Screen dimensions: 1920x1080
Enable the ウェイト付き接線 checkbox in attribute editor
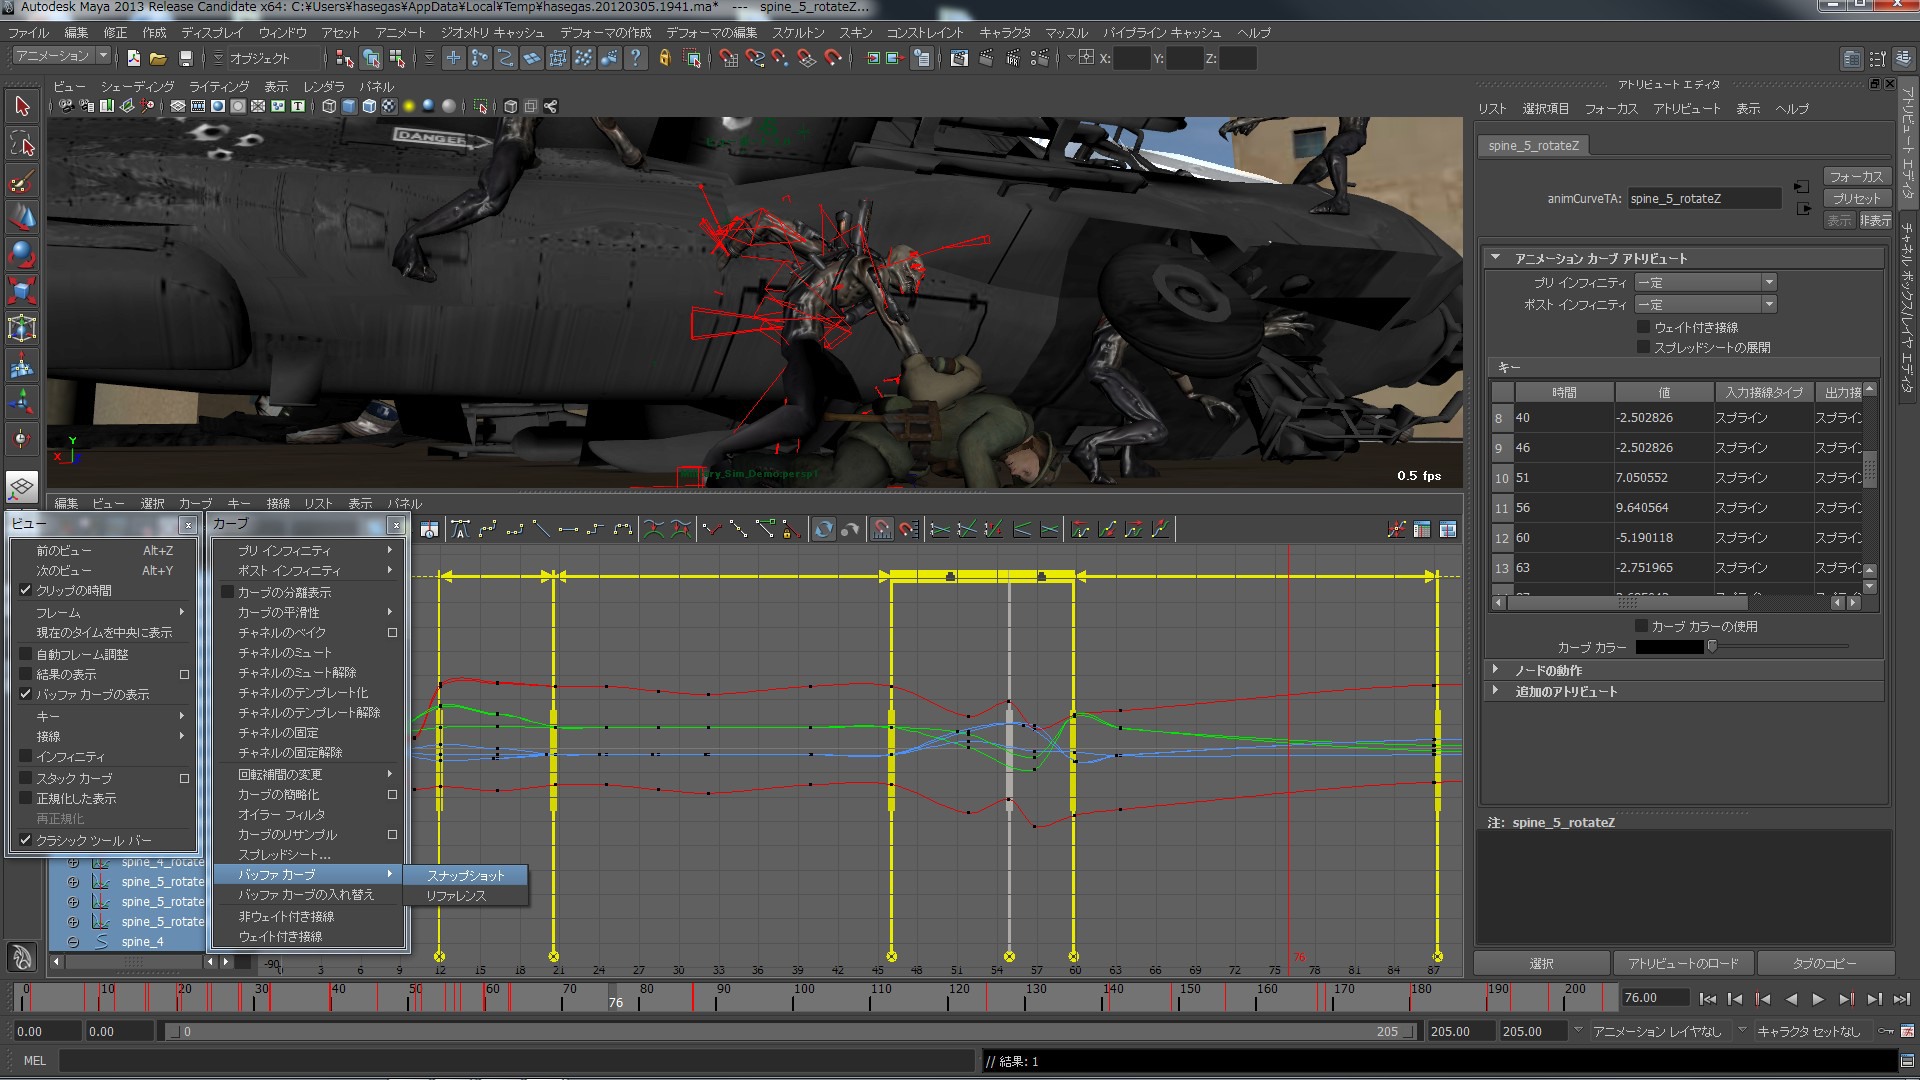click(1643, 327)
